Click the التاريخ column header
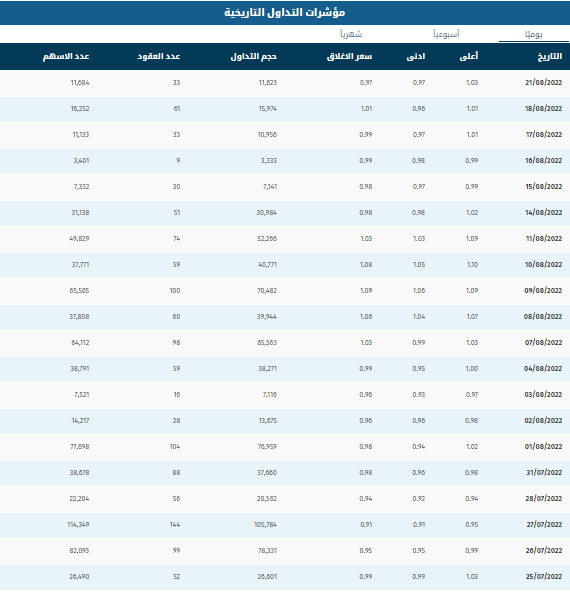570x600 pixels. pos(550,56)
